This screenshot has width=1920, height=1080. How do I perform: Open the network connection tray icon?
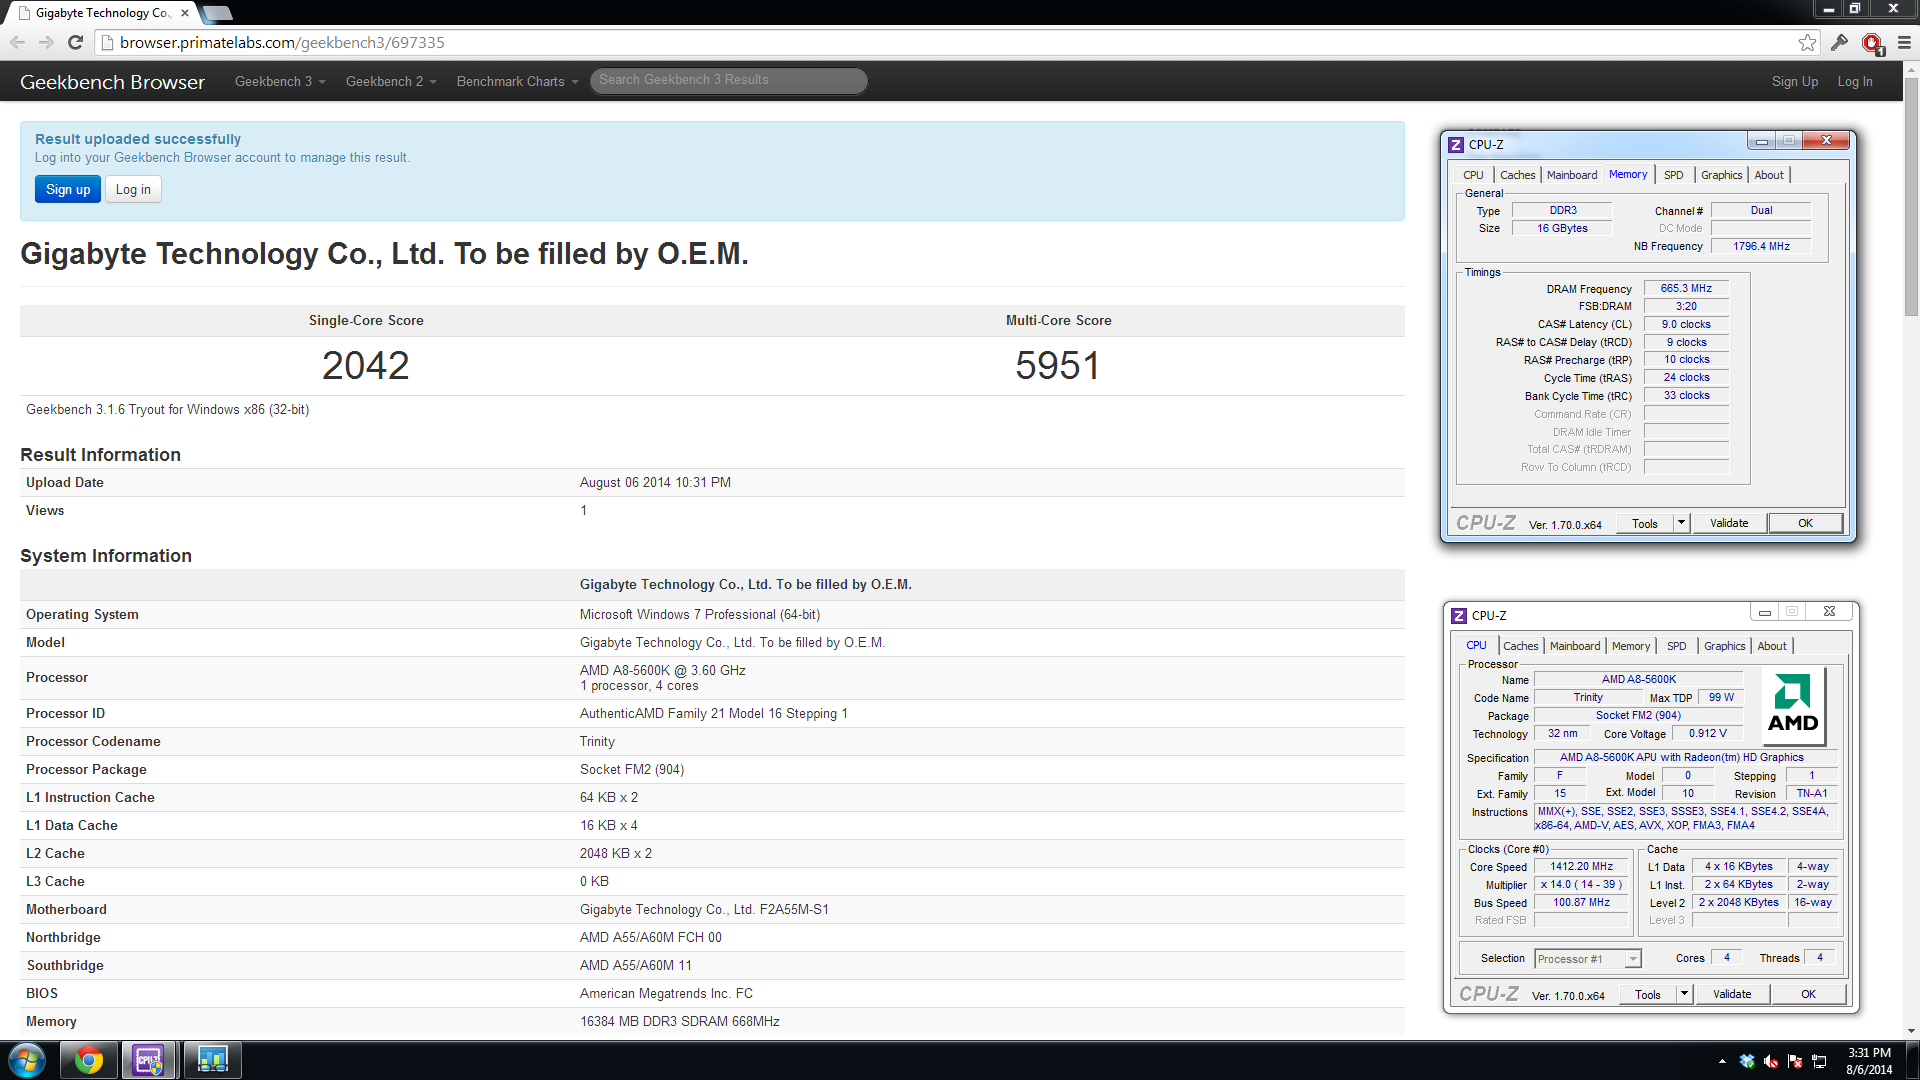[1820, 1061]
